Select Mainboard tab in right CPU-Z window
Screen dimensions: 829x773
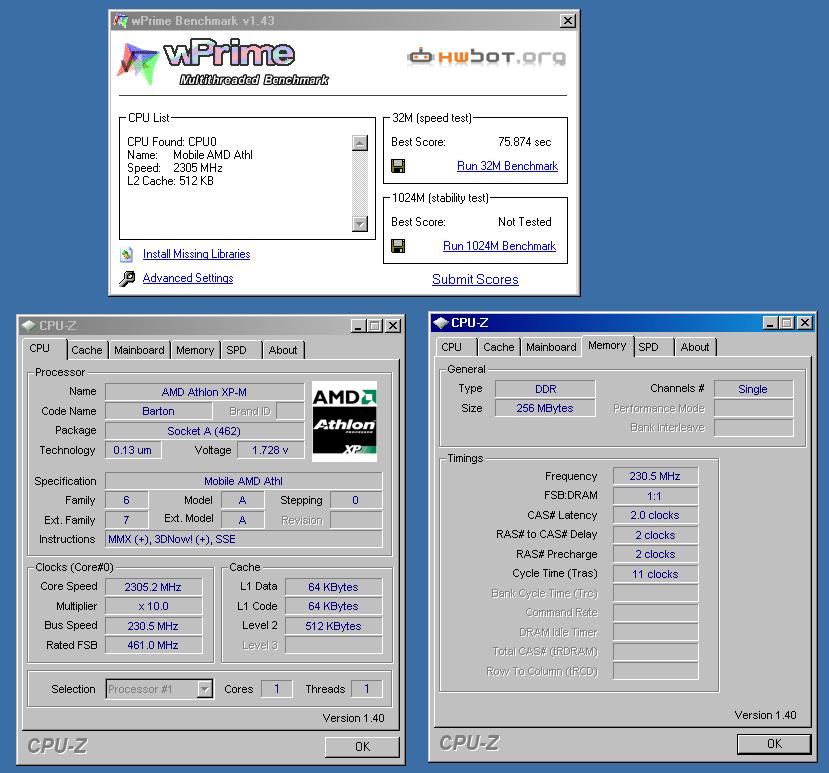coord(551,347)
